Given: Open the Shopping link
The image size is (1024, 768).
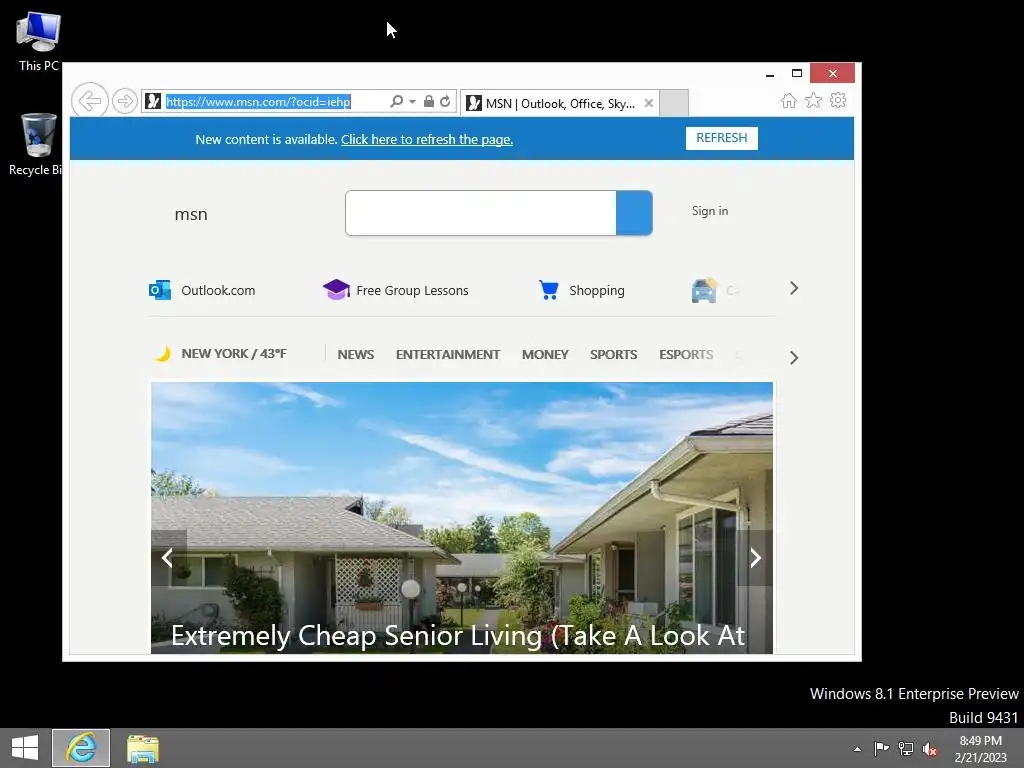Looking at the screenshot, I should click(597, 291).
